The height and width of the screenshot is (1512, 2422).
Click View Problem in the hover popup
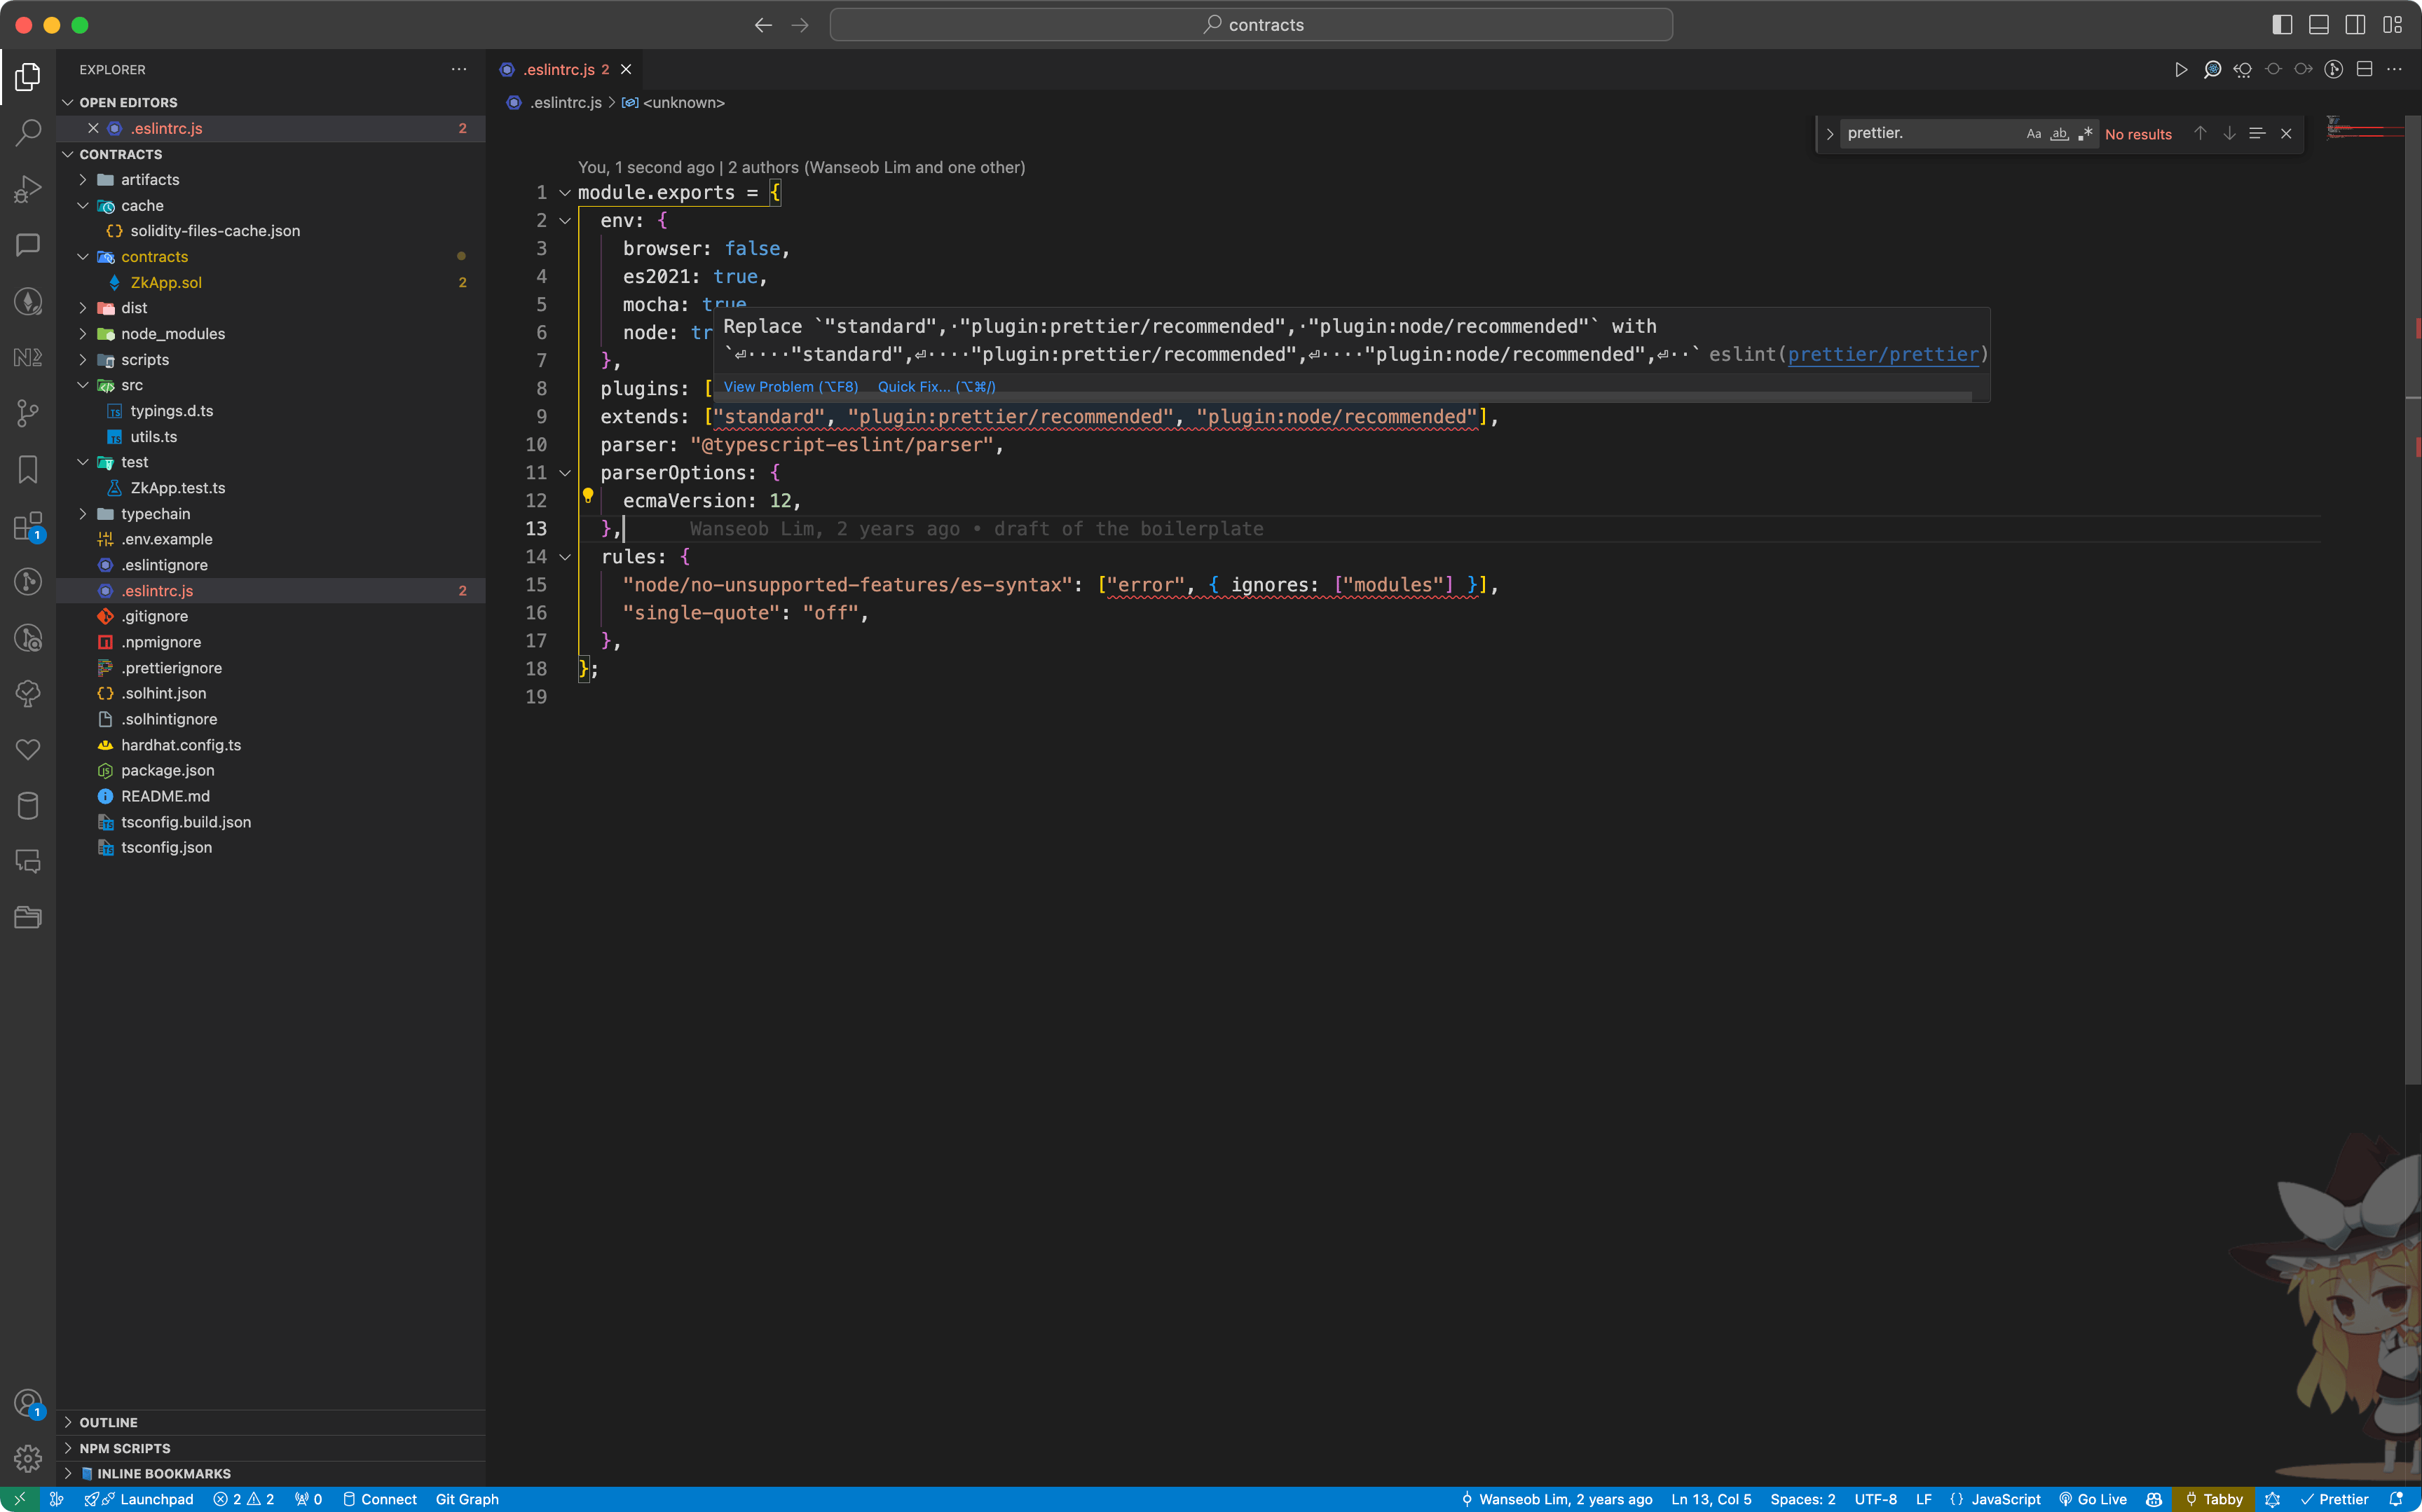790,387
